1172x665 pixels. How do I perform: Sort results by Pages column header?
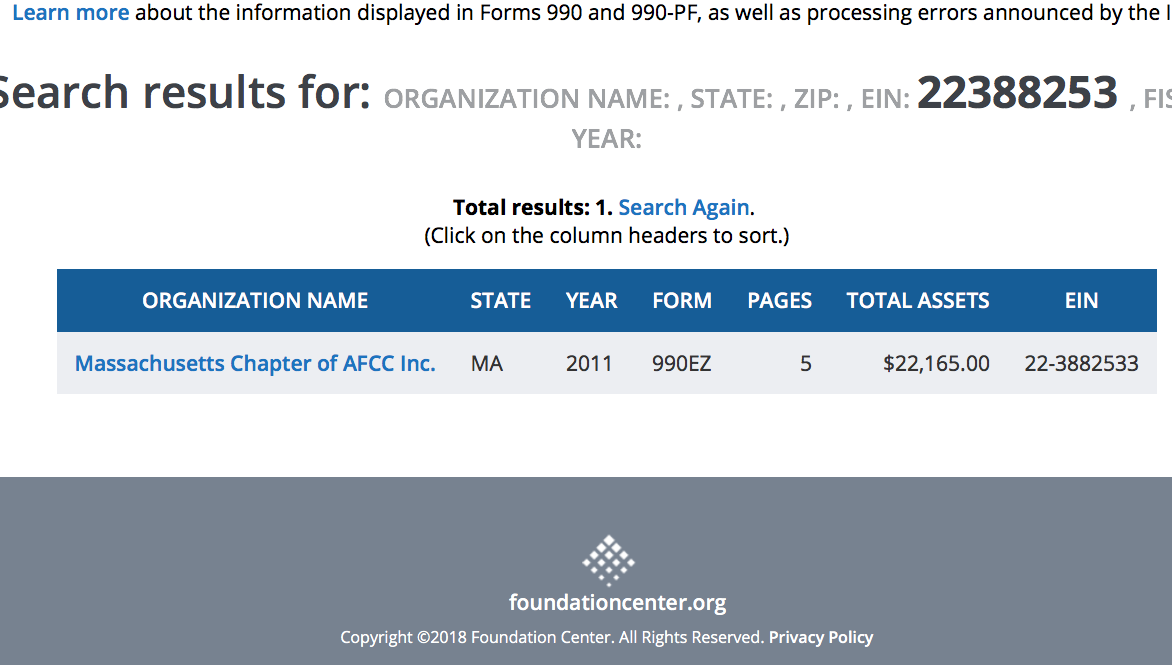pyautogui.click(x=779, y=301)
